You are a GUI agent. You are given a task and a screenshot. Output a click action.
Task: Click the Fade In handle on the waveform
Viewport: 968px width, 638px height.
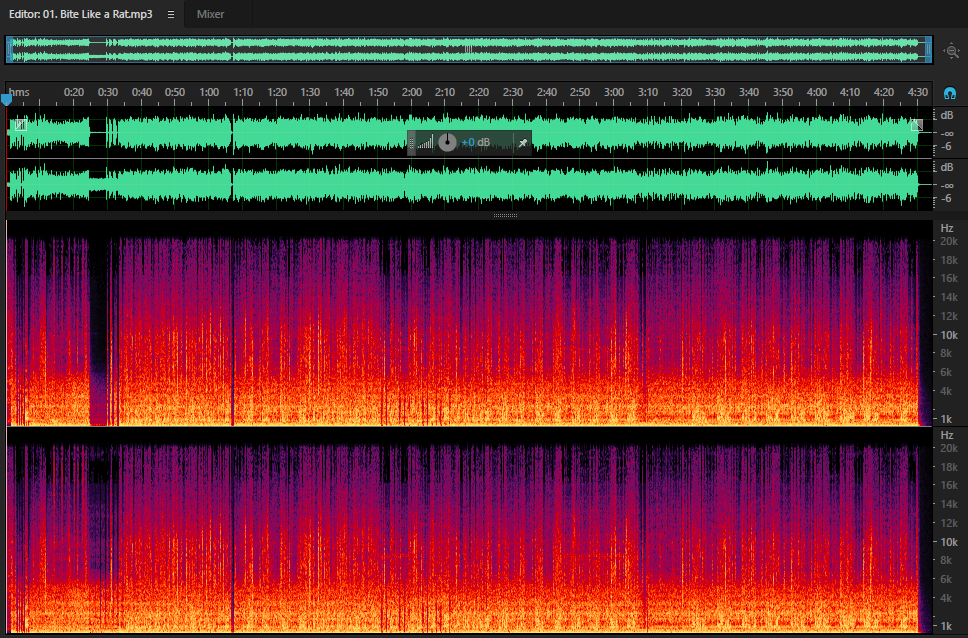[x=20, y=125]
